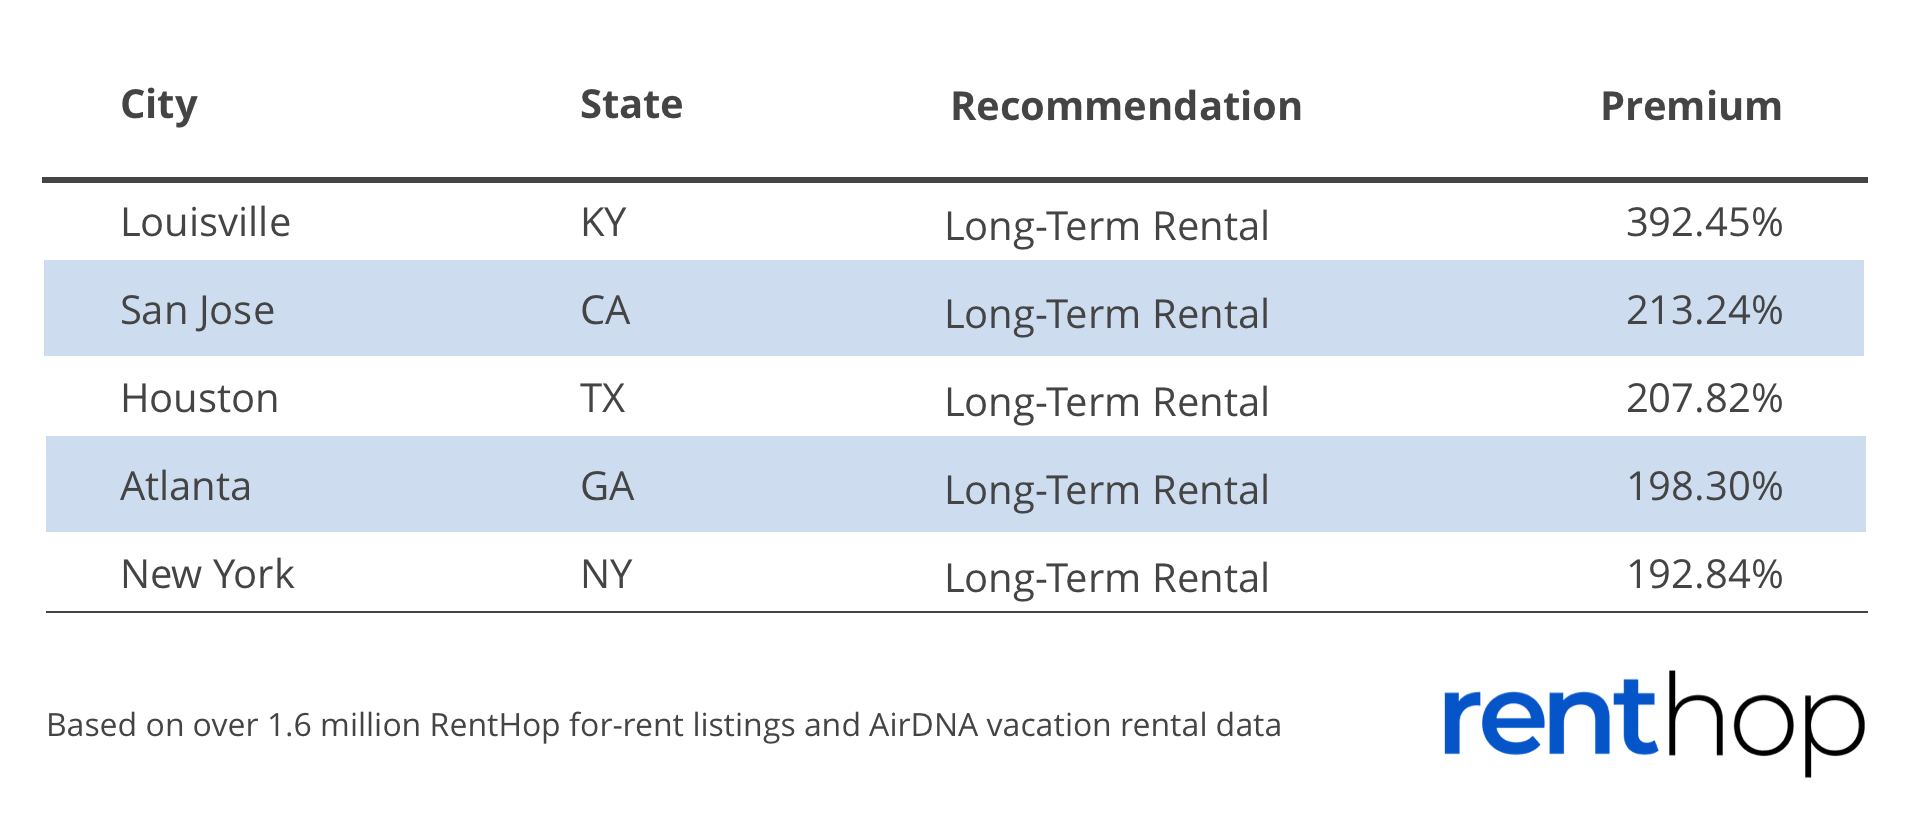The height and width of the screenshot is (830, 1912).
Task: Select the TX state cell
Action: (x=602, y=398)
